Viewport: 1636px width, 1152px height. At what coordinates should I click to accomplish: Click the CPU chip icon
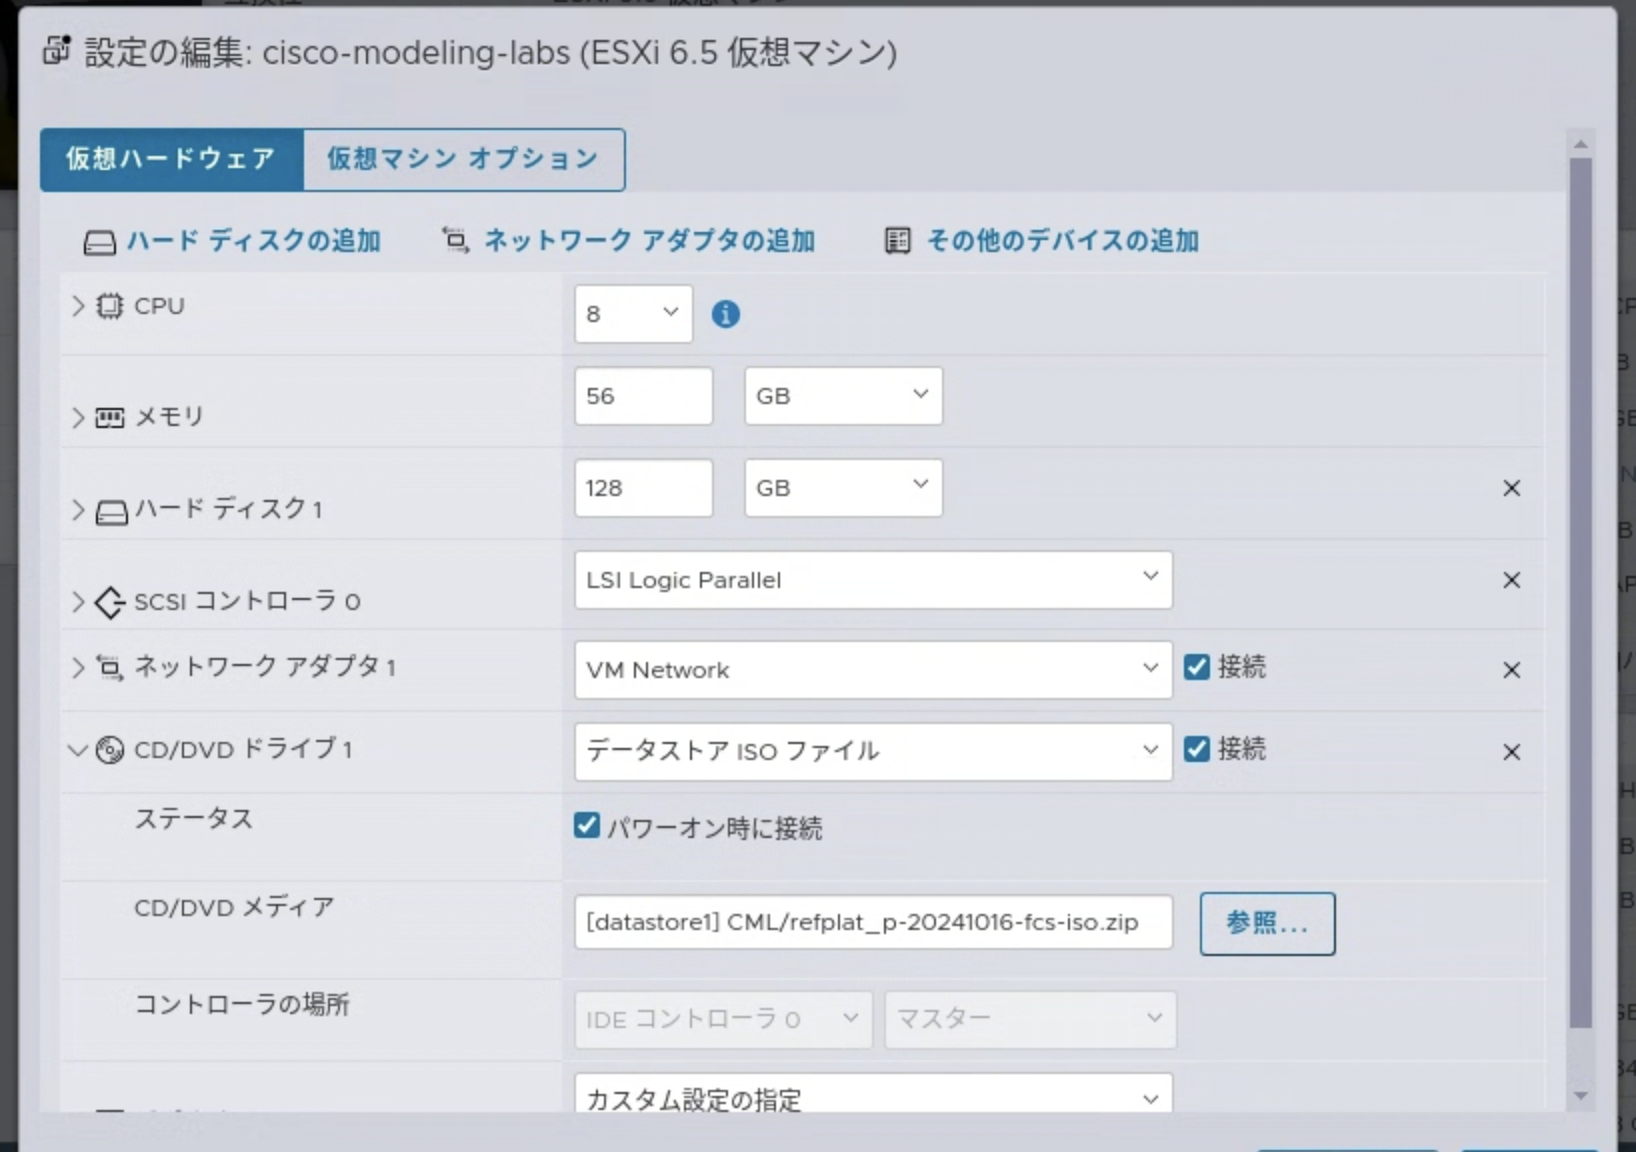pos(112,306)
